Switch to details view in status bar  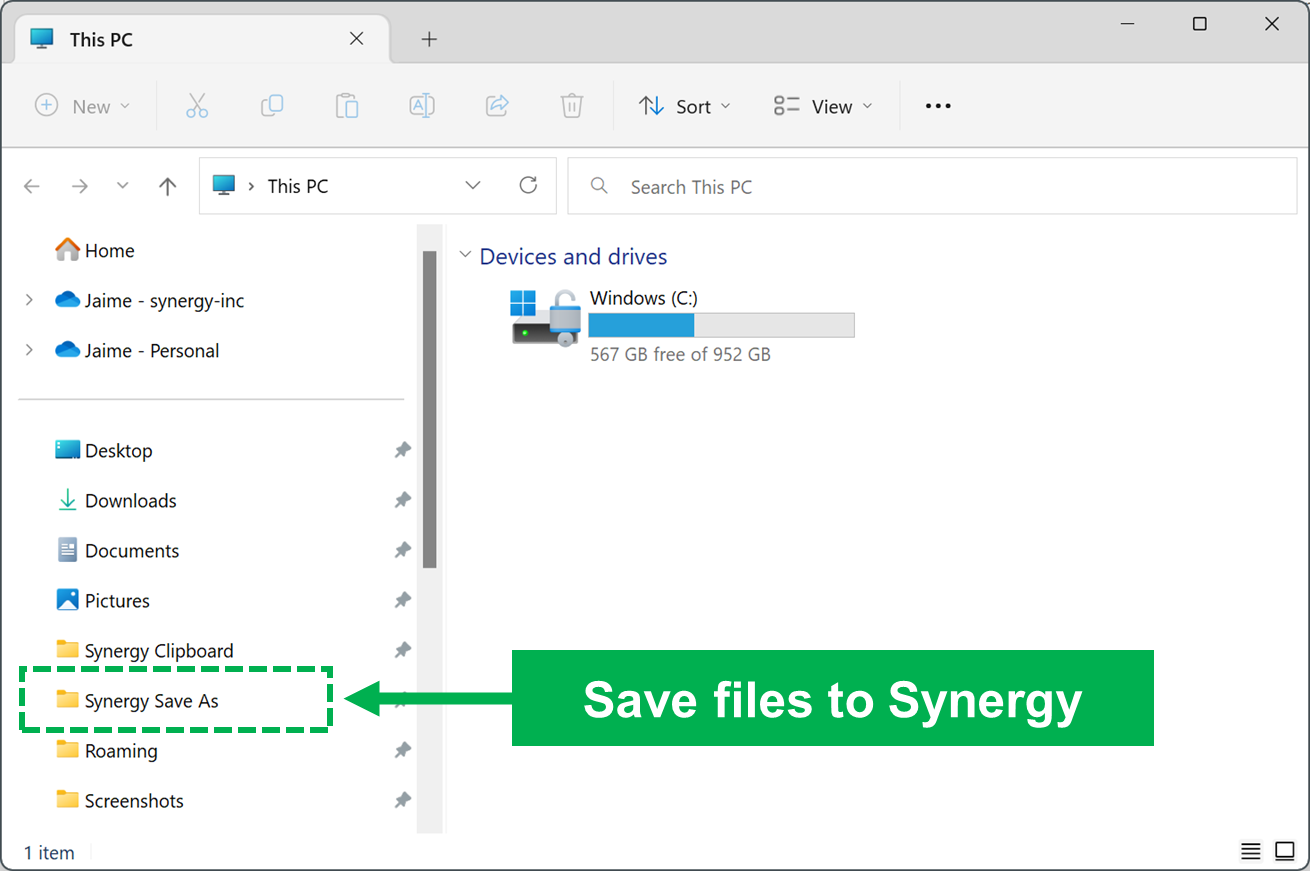1251,852
